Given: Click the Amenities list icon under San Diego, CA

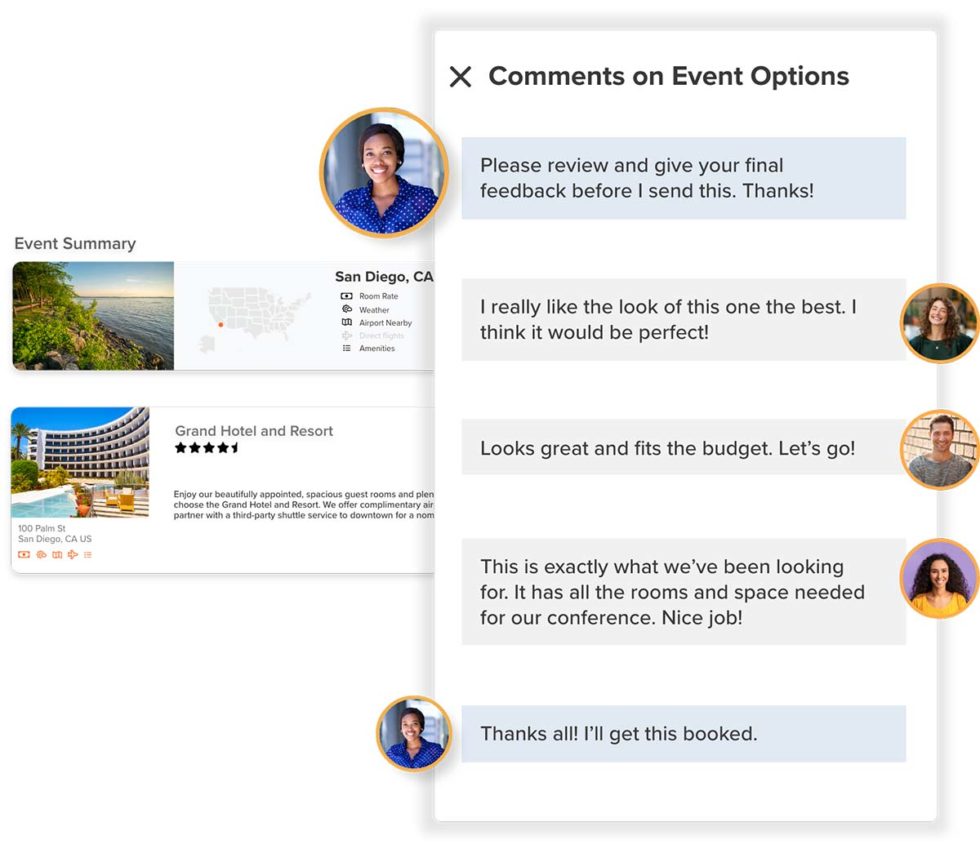Looking at the screenshot, I should tap(347, 347).
